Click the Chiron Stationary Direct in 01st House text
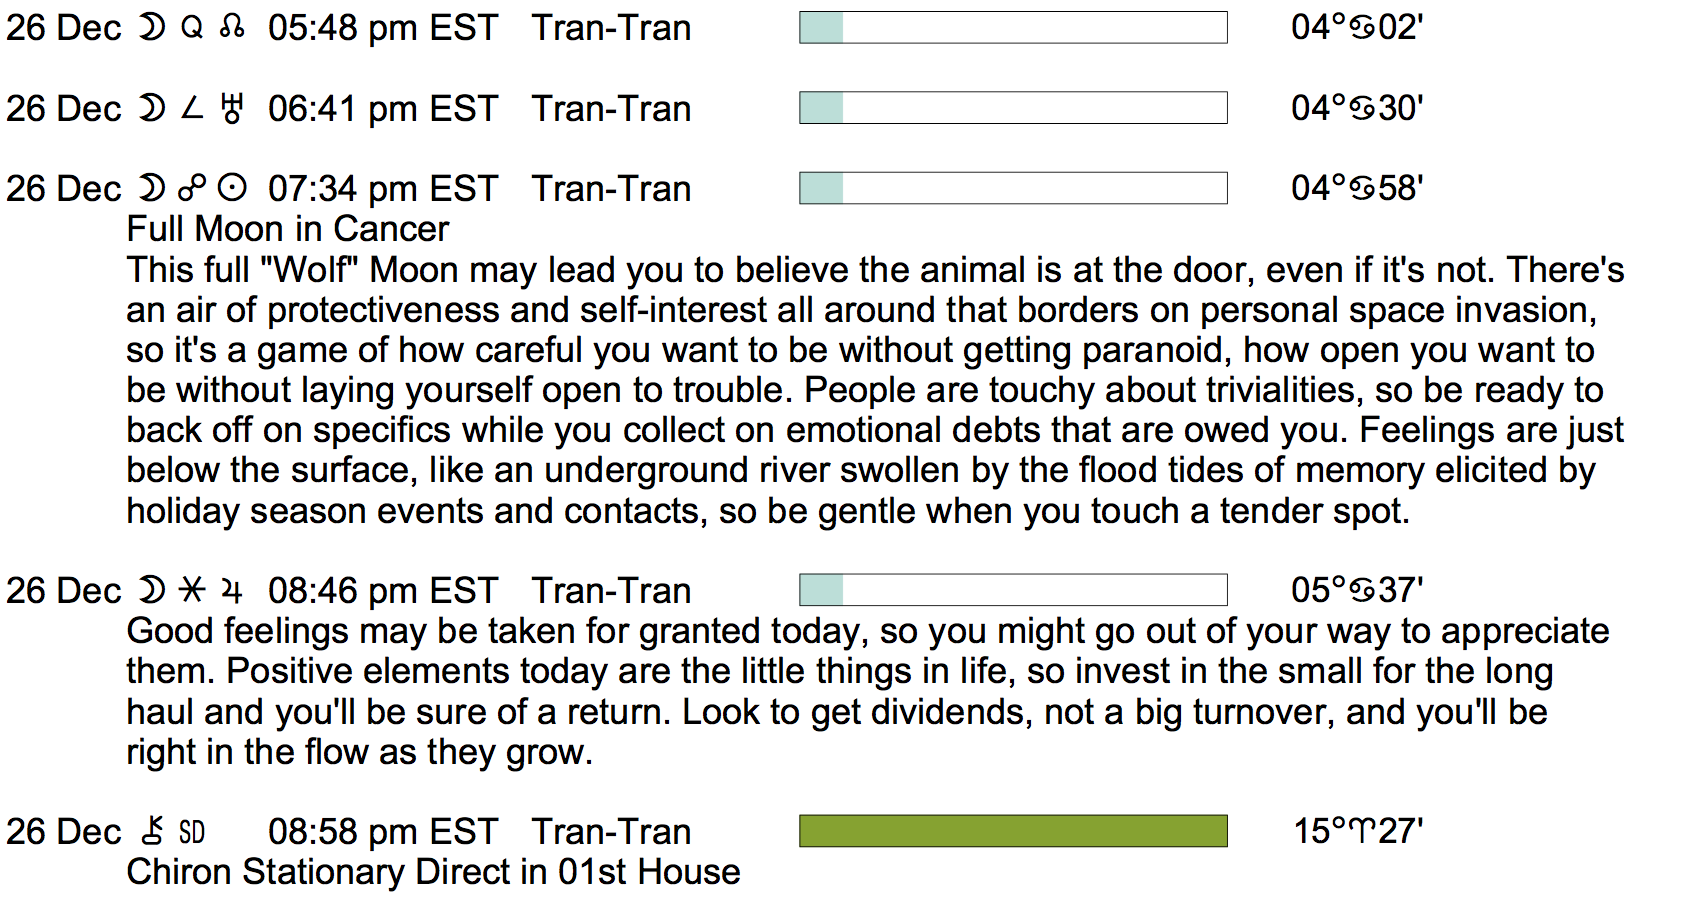Viewport: 1684px width, 904px height. [x=433, y=872]
